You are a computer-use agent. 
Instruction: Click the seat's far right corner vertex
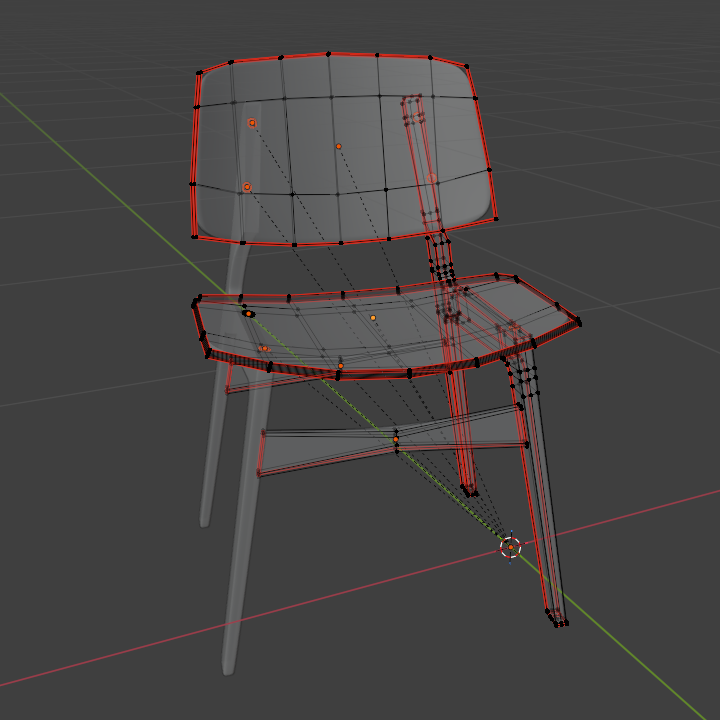pos(579,321)
